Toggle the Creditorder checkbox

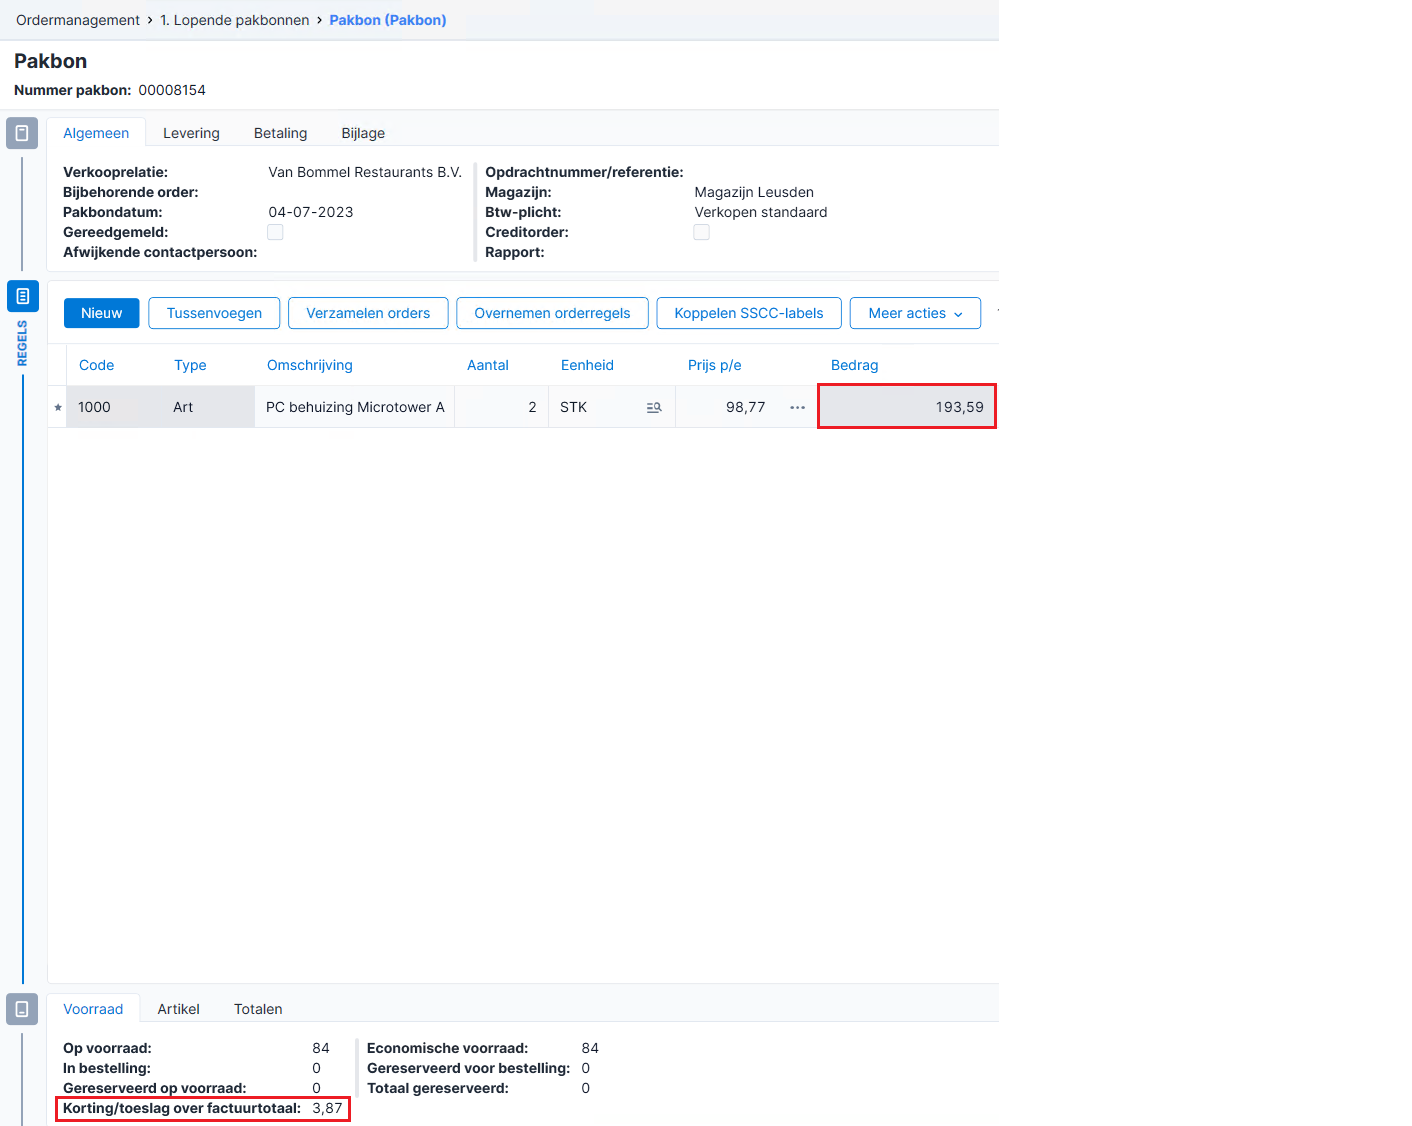pos(702,232)
